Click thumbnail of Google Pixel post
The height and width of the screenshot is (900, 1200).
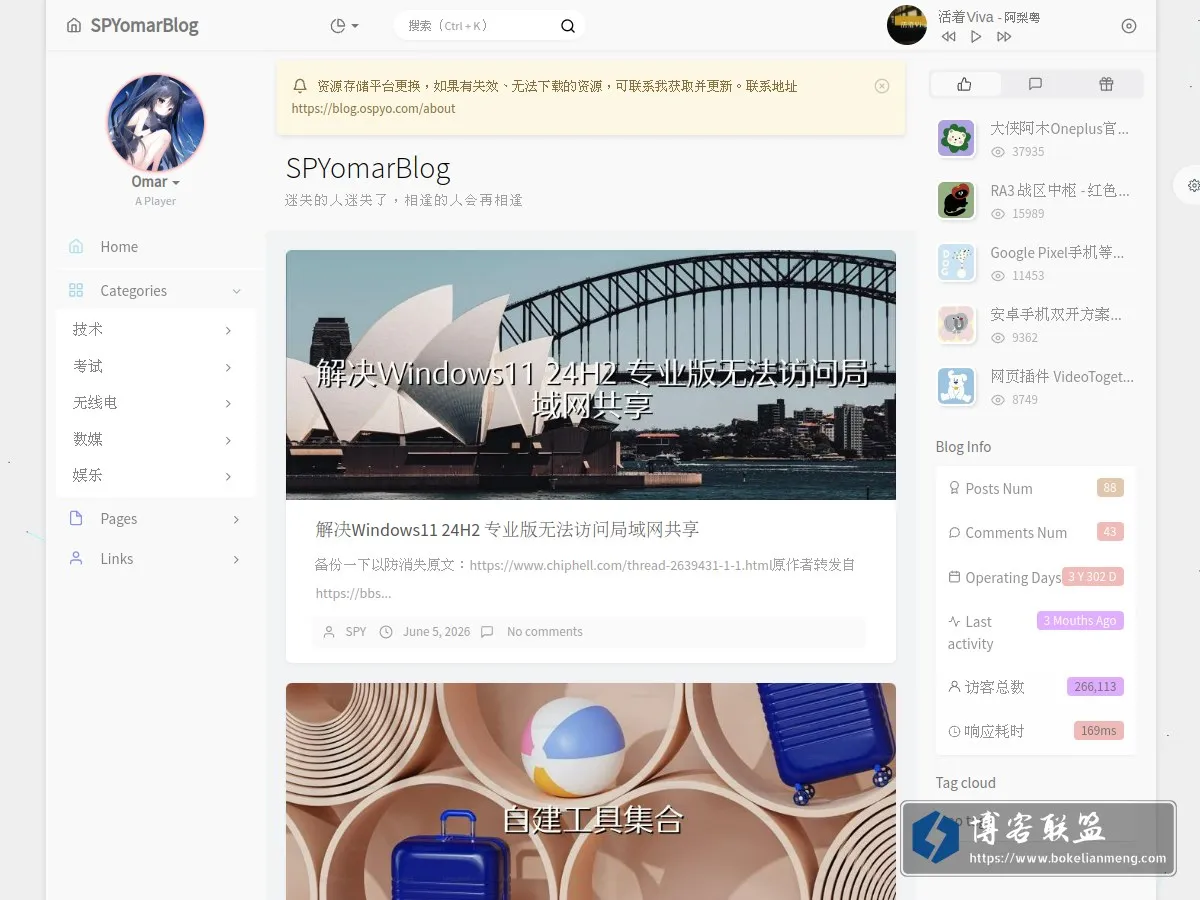coord(956,262)
